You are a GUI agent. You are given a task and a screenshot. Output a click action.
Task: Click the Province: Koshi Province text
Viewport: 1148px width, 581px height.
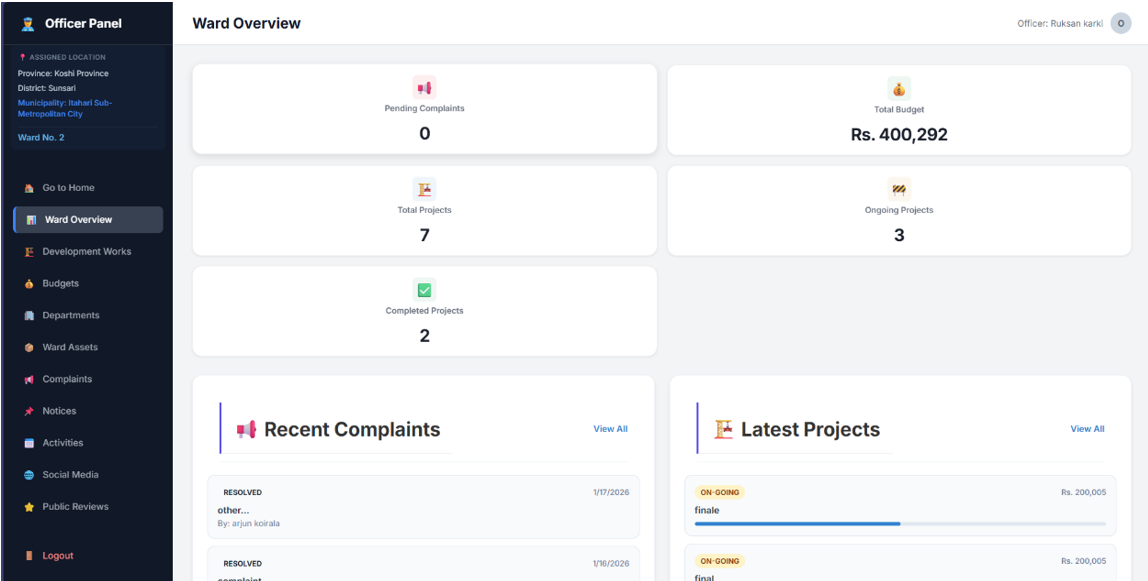63,74
